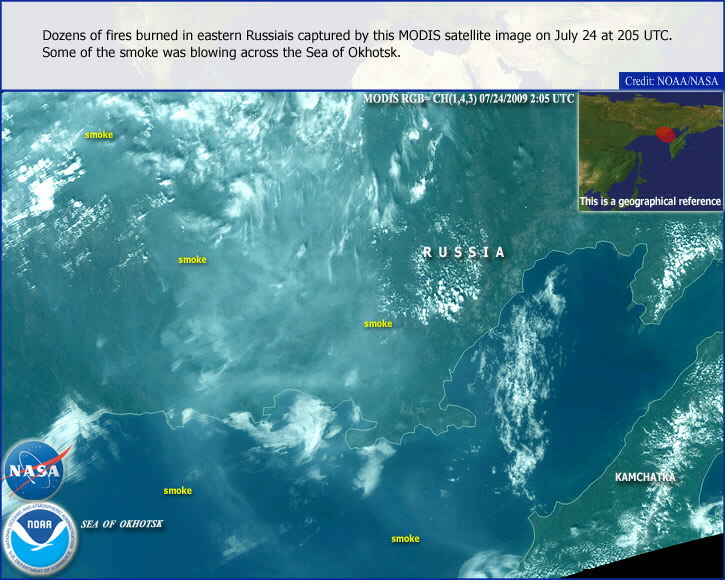Screen dimensions: 725x580
Task: Click the NOAA circular emblem
Action: [38, 535]
